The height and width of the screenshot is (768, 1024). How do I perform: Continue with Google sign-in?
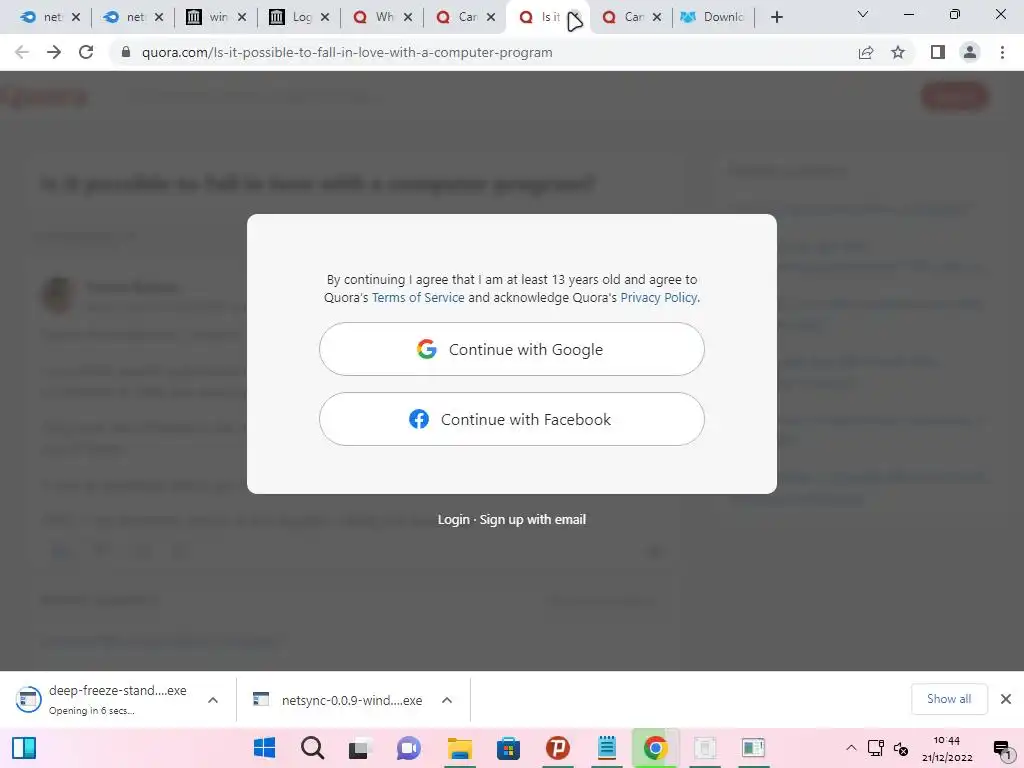[x=511, y=349]
